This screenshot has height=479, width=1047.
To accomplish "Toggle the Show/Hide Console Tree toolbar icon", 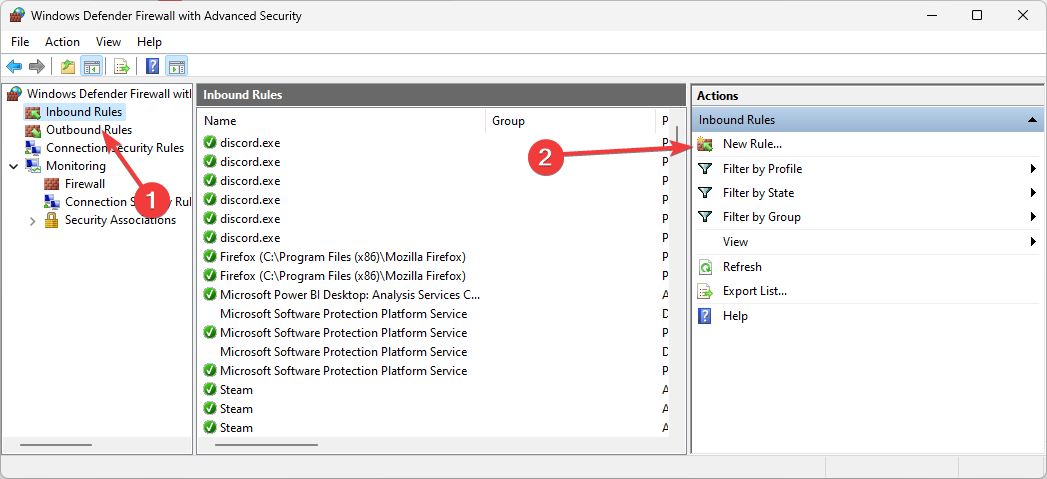I will [91, 66].
